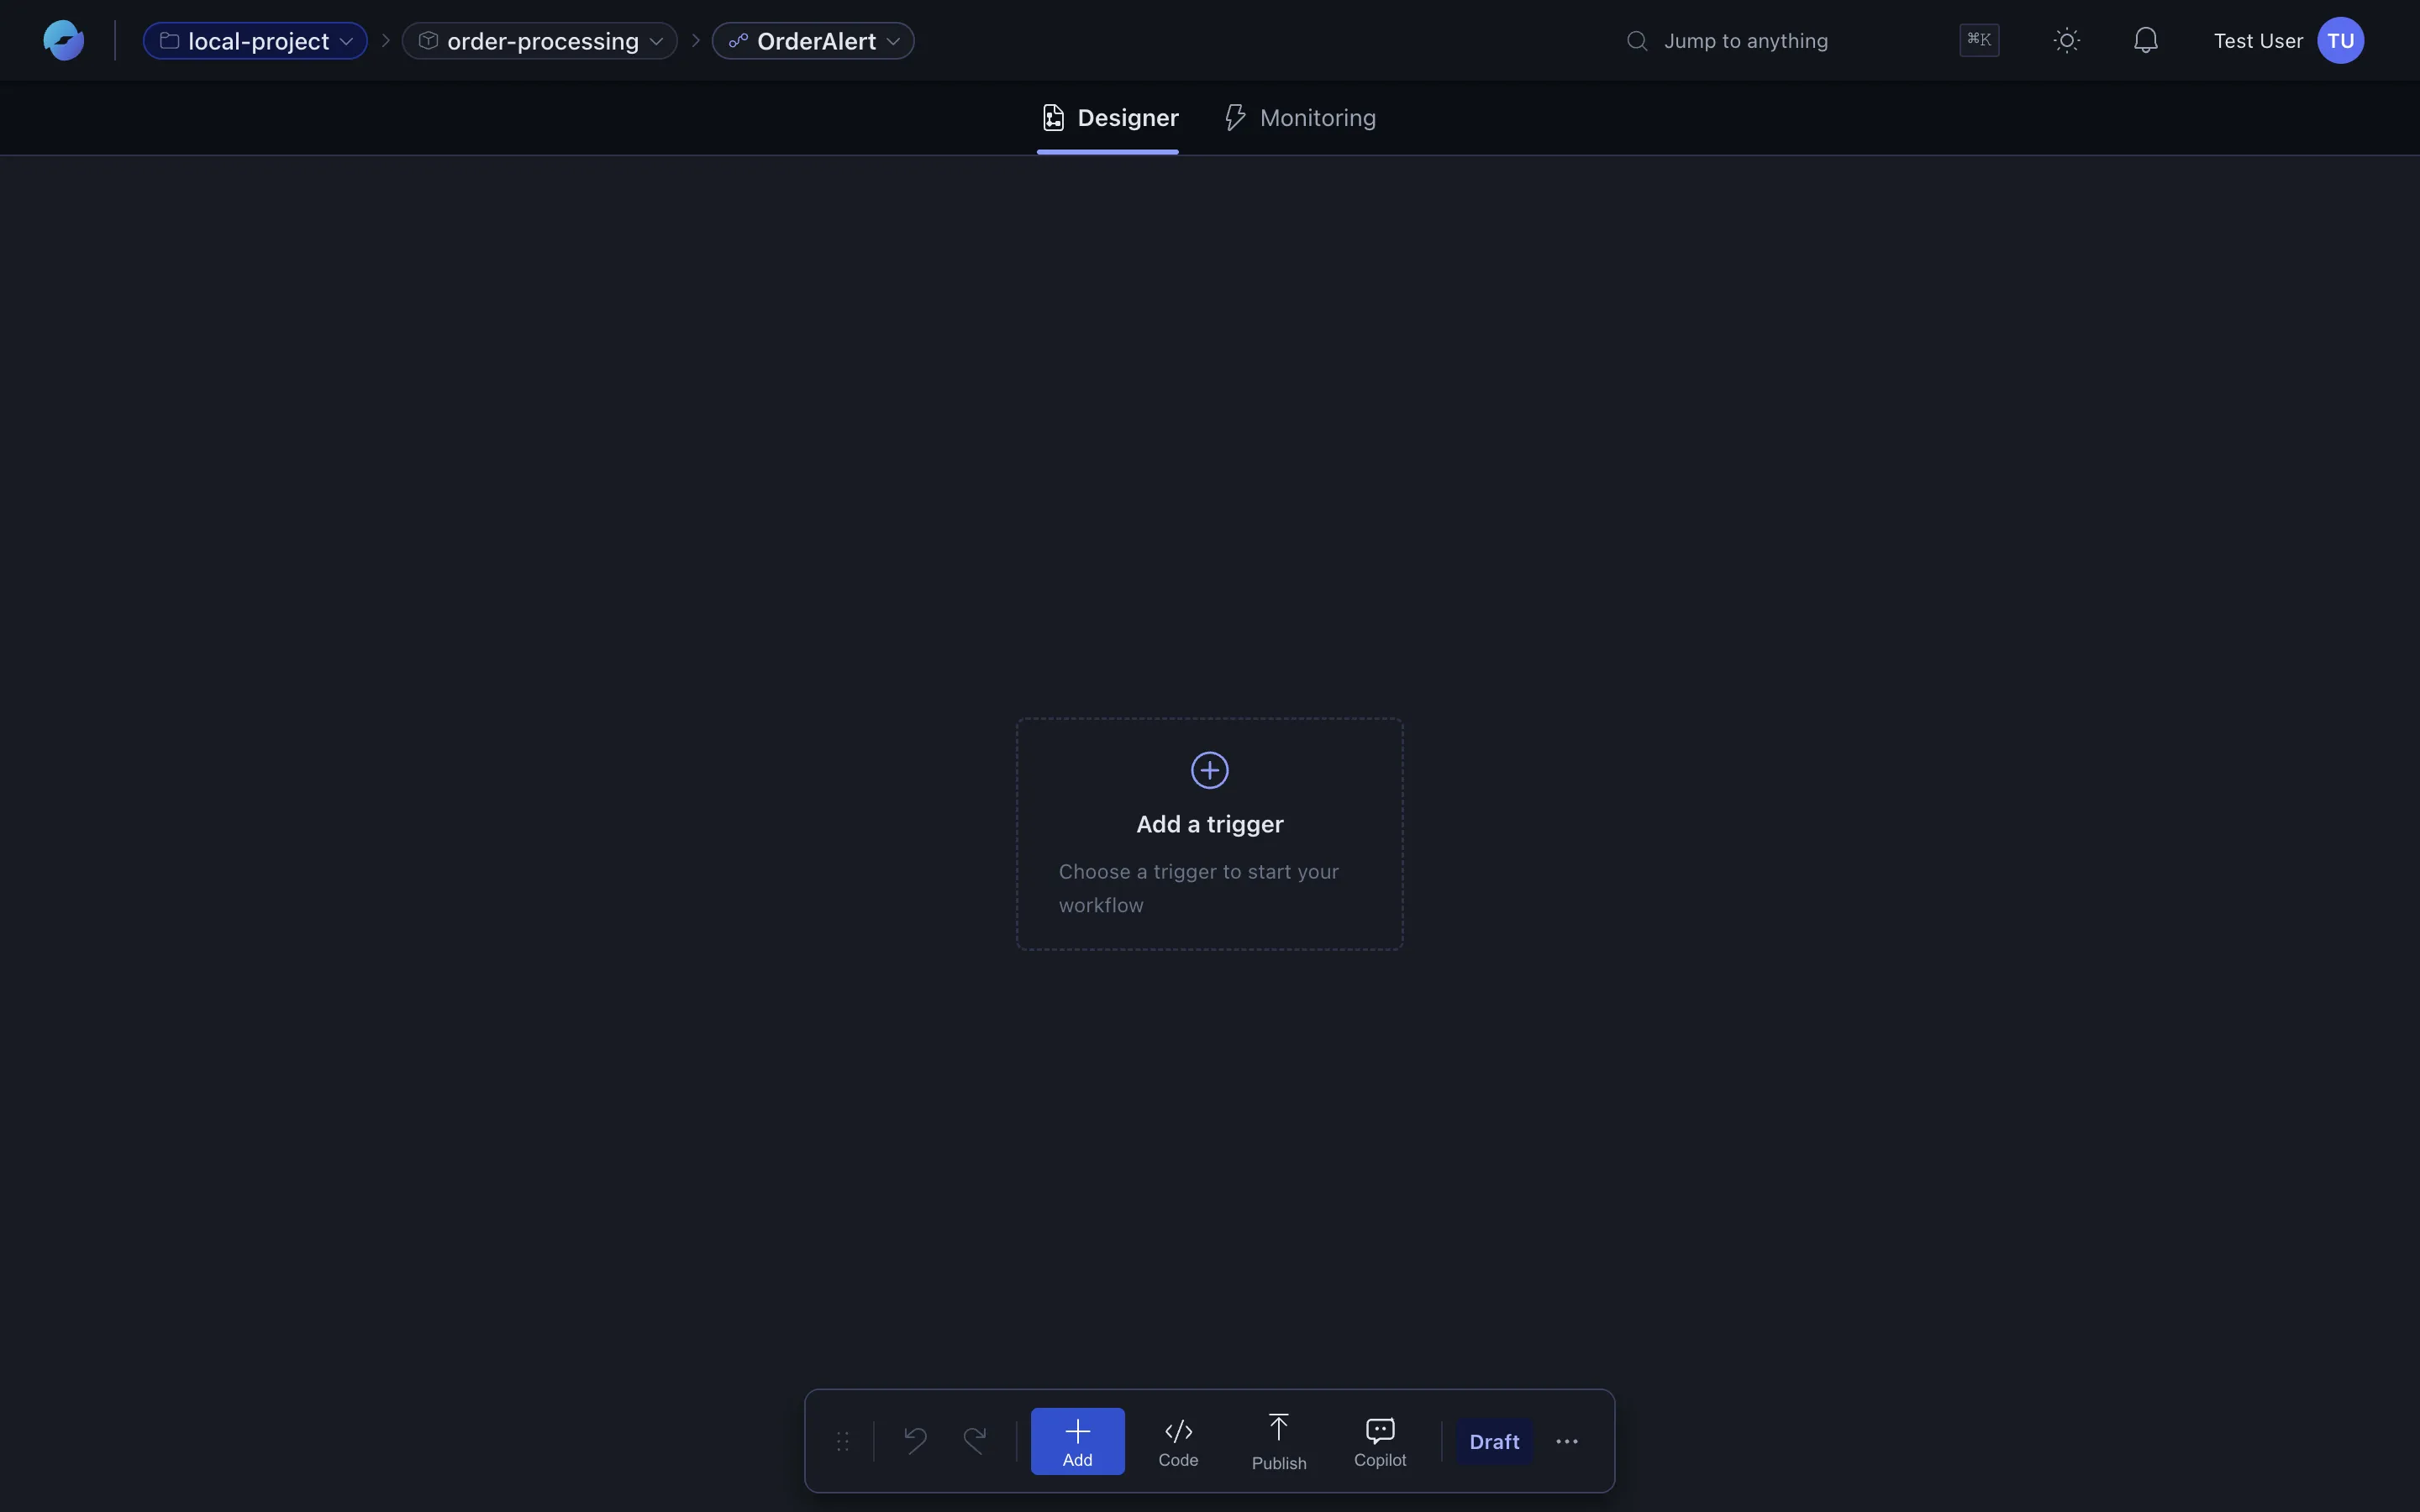The image size is (2420, 1512).
Task: Click the Add button in the toolbar
Action: click(x=1078, y=1441)
